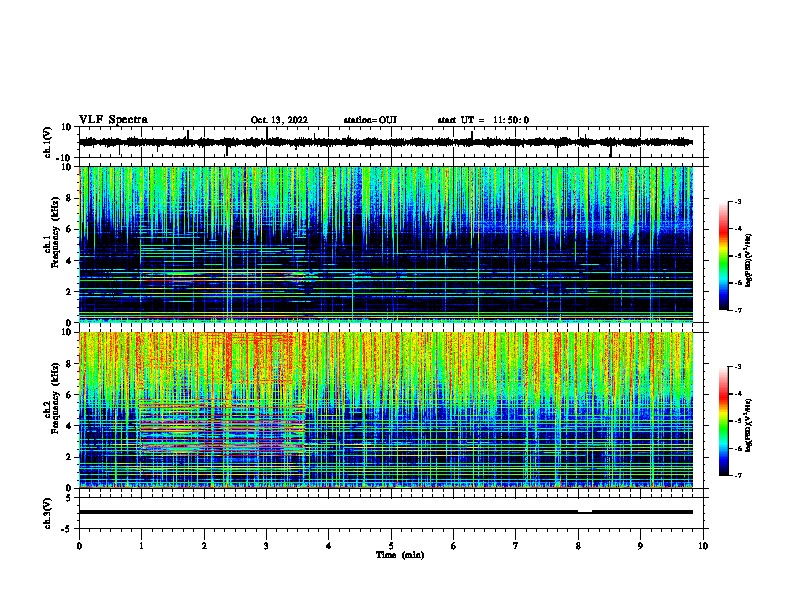This screenshot has height=612, width=792.
Task: Click time axis tick label "2"
Action: tap(204, 546)
